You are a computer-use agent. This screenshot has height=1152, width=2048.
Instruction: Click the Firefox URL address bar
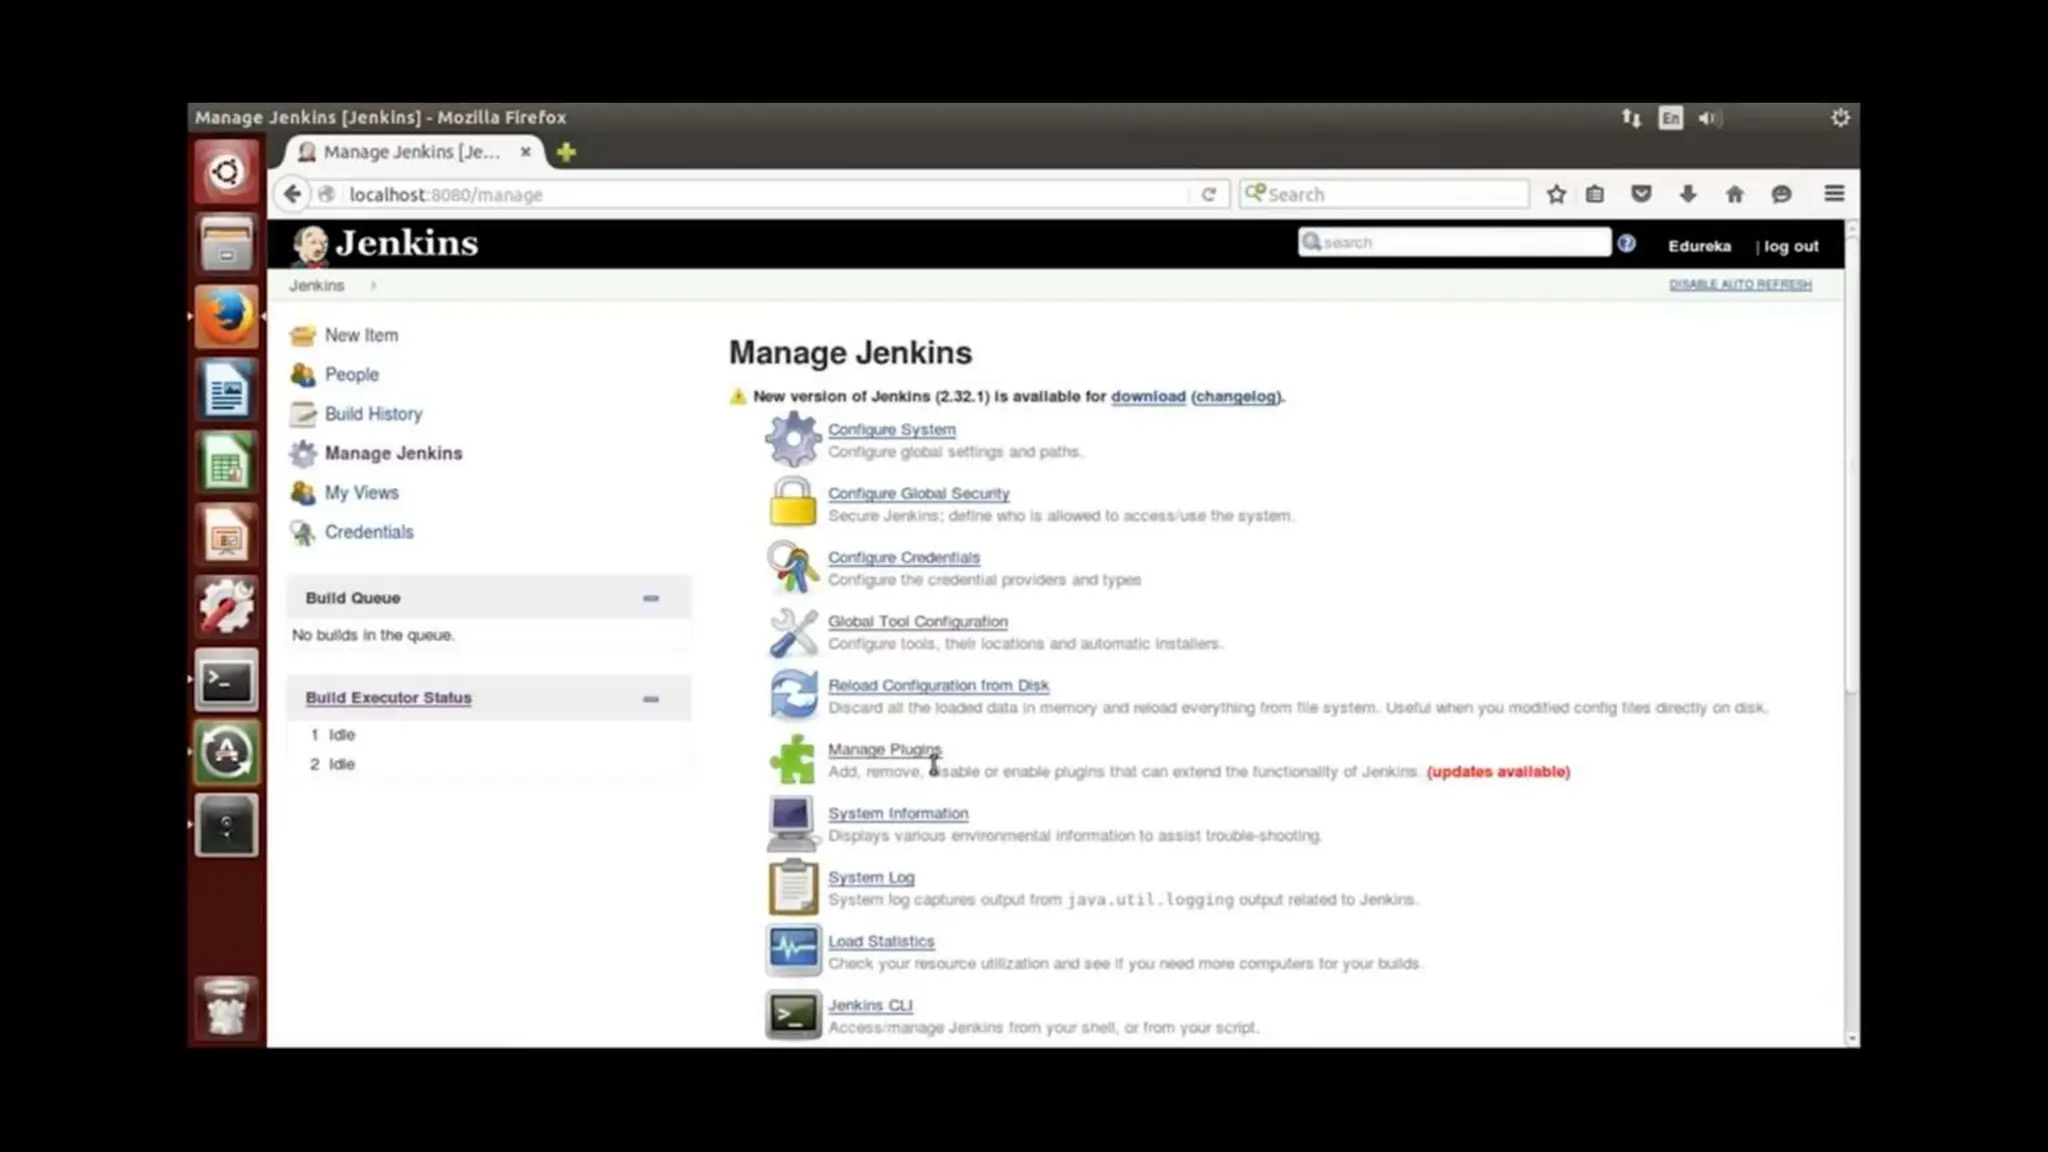point(765,194)
